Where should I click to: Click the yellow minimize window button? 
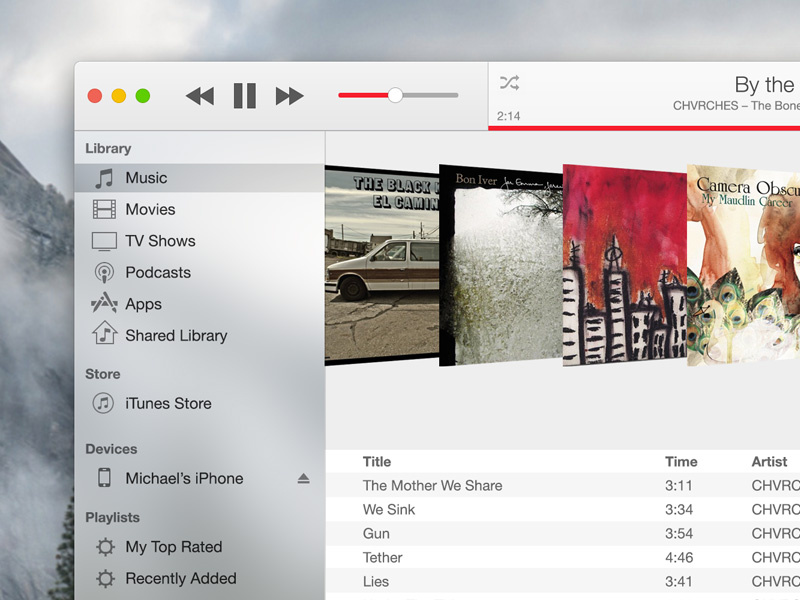[119, 95]
